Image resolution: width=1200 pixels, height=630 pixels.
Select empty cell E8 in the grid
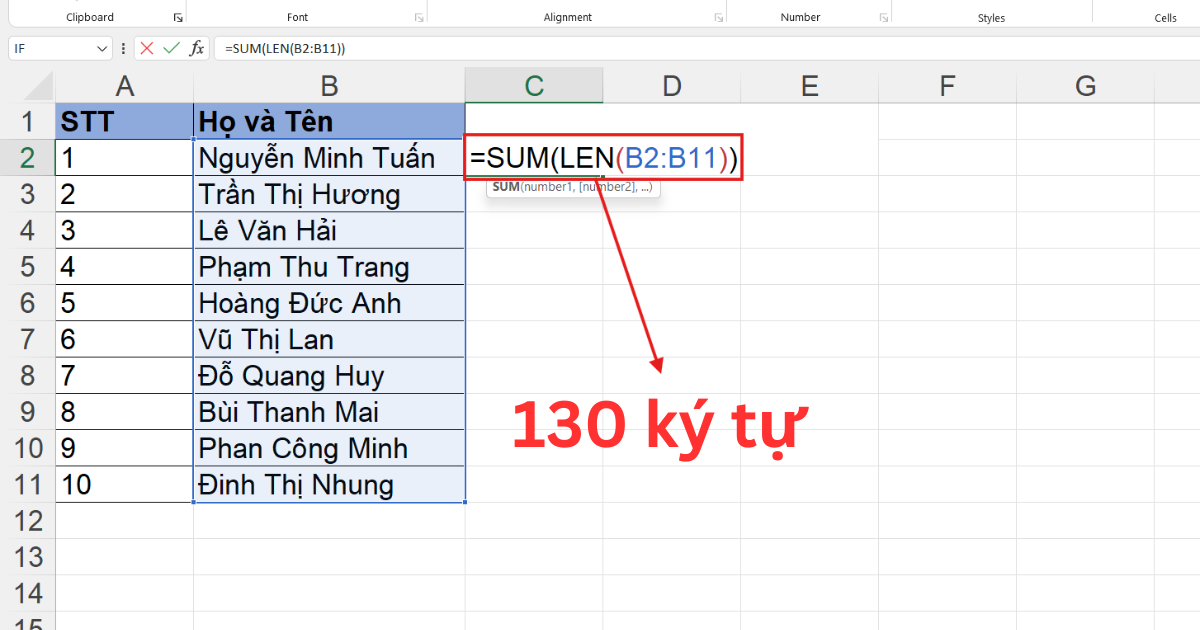809,375
